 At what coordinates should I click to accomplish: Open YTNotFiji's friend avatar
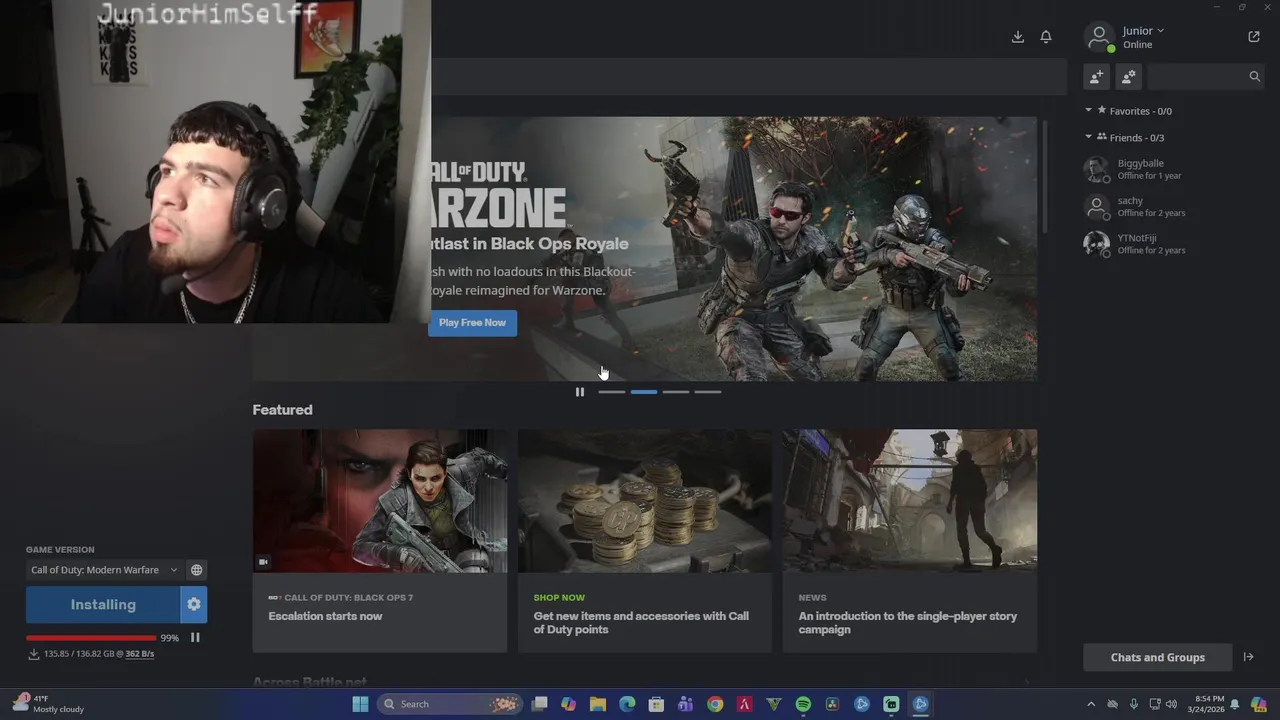(x=1097, y=244)
